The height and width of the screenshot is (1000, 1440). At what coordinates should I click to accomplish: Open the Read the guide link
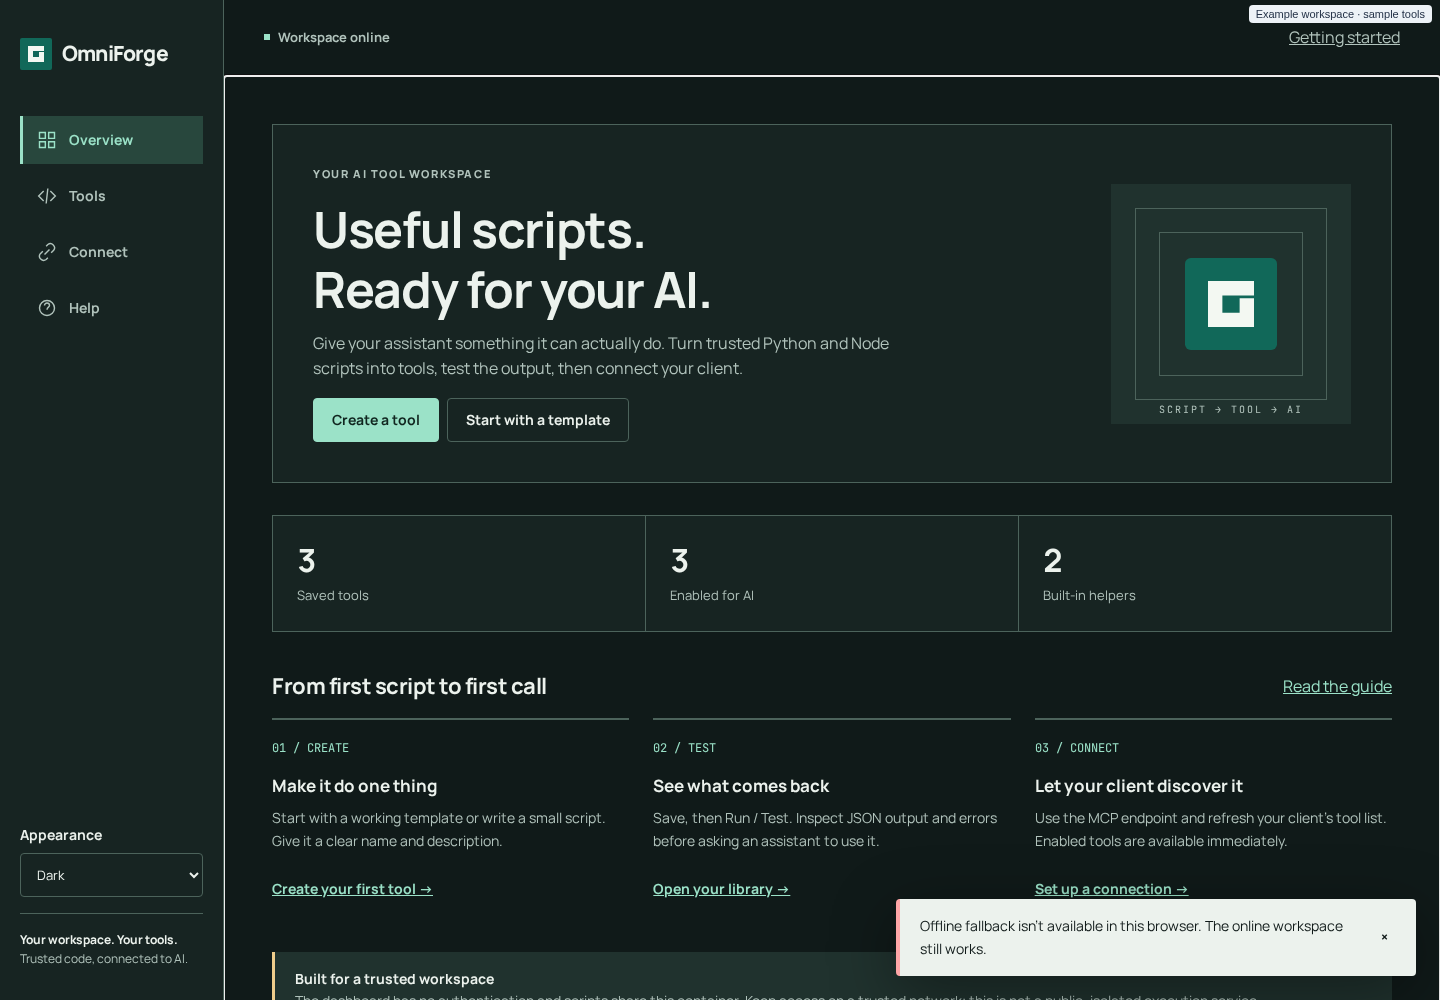(1337, 686)
